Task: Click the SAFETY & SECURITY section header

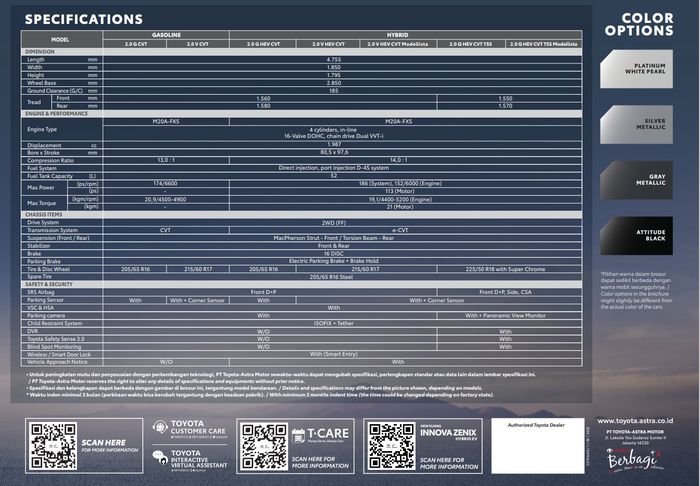Action: (50, 285)
